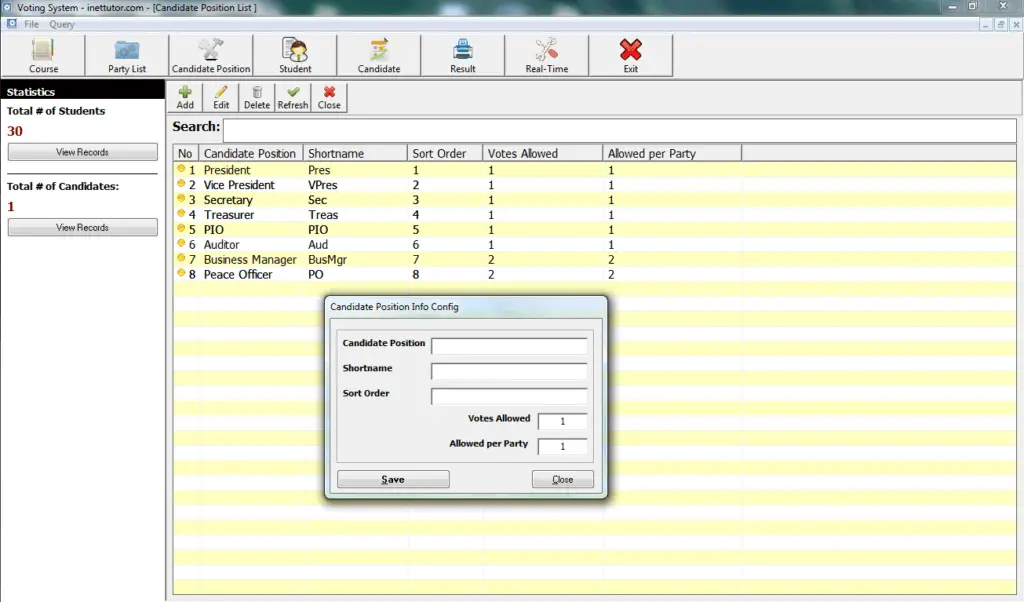Viewport: 1024px width, 602px height.
Task: Edit the selected position using pencil icon
Action: tap(220, 97)
